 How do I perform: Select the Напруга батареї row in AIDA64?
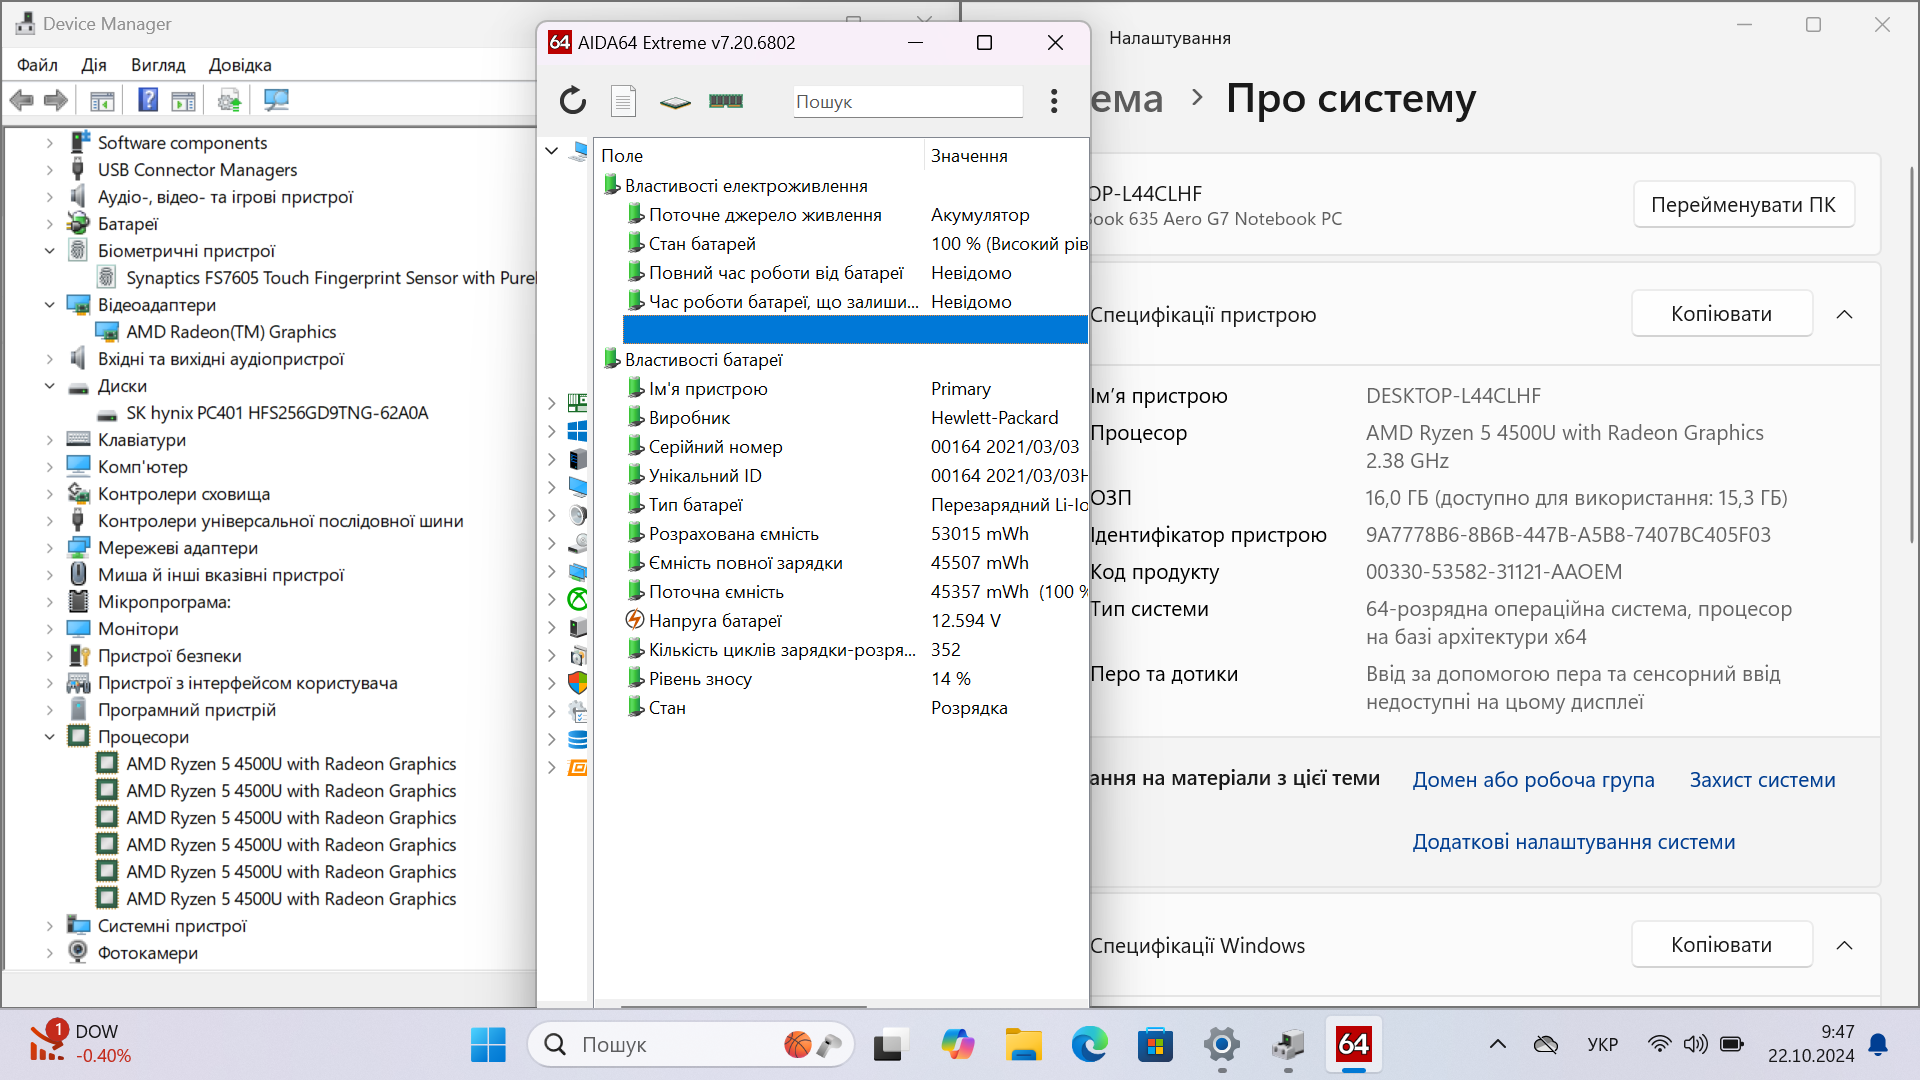[855, 621]
